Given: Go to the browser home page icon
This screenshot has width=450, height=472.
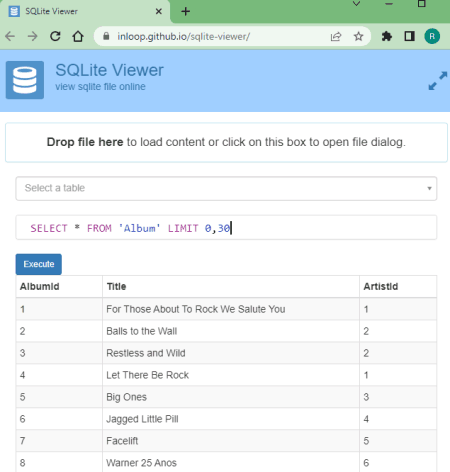Looking at the screenshot, I should [x=78, y=36].
